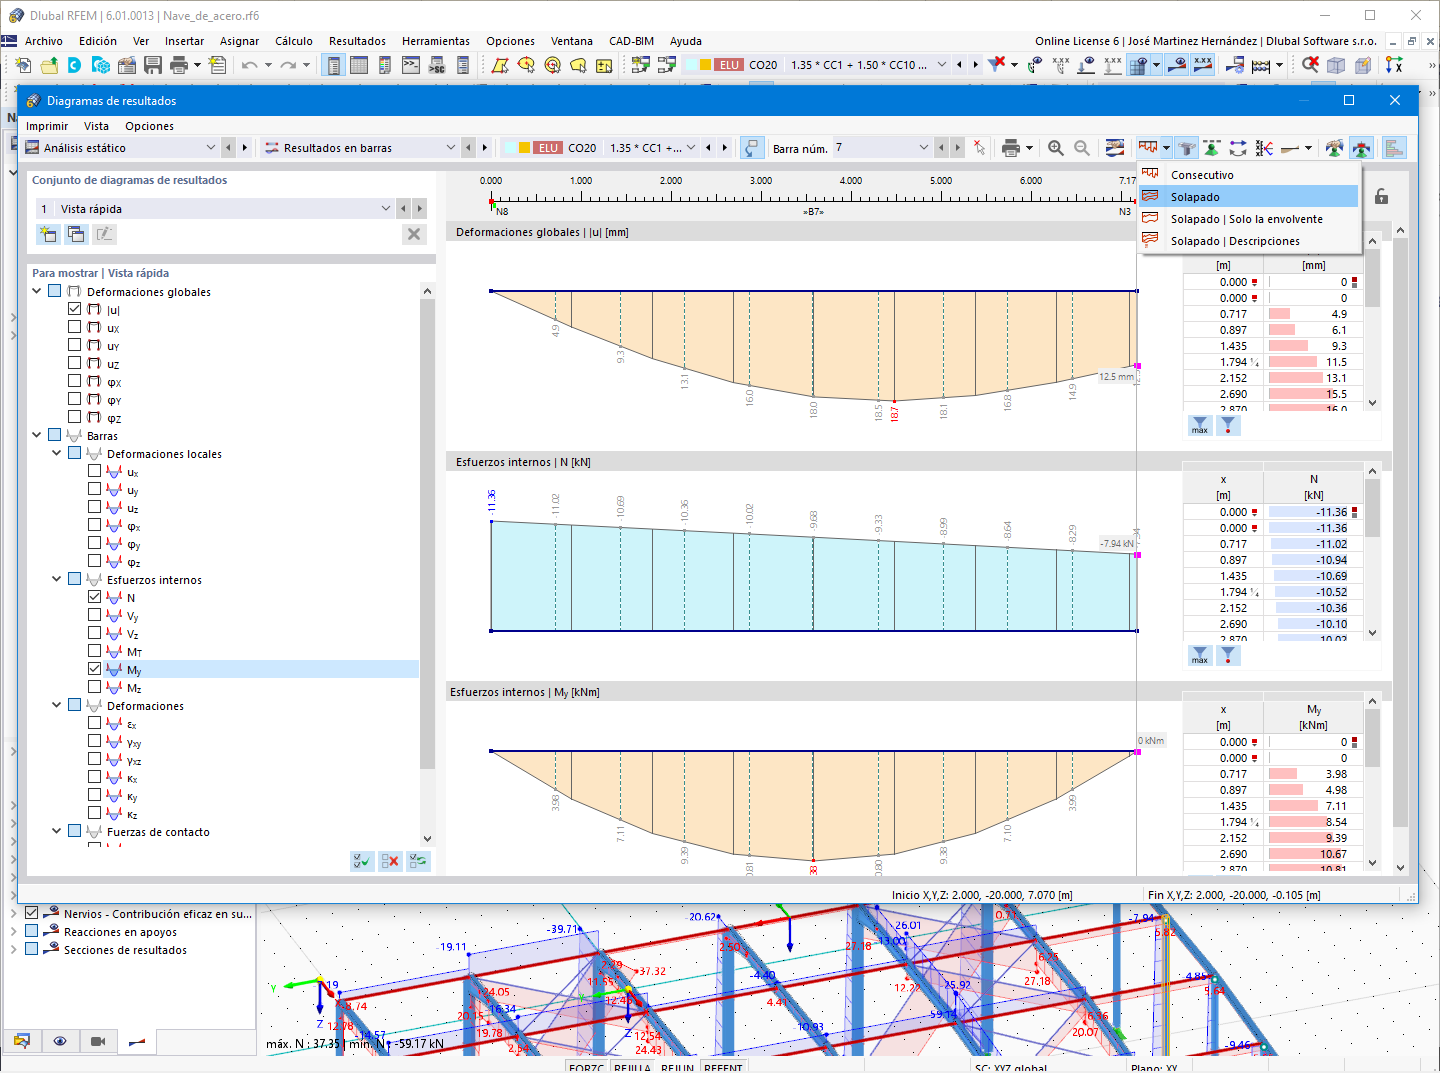The width and height of the screenshot is (1440, 1073).
Task: Click the coordinate axes icon in the main toolbar
Action: click(1394, 65)
